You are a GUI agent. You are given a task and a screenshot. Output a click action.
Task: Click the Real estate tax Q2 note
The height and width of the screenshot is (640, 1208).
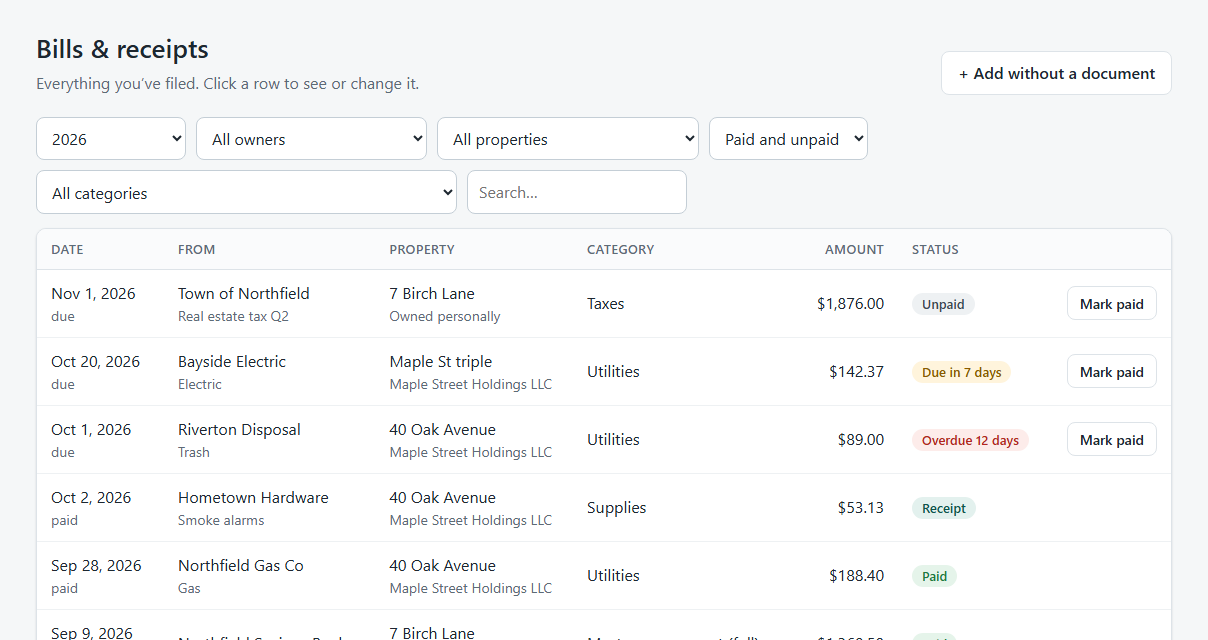click(233, 317)
